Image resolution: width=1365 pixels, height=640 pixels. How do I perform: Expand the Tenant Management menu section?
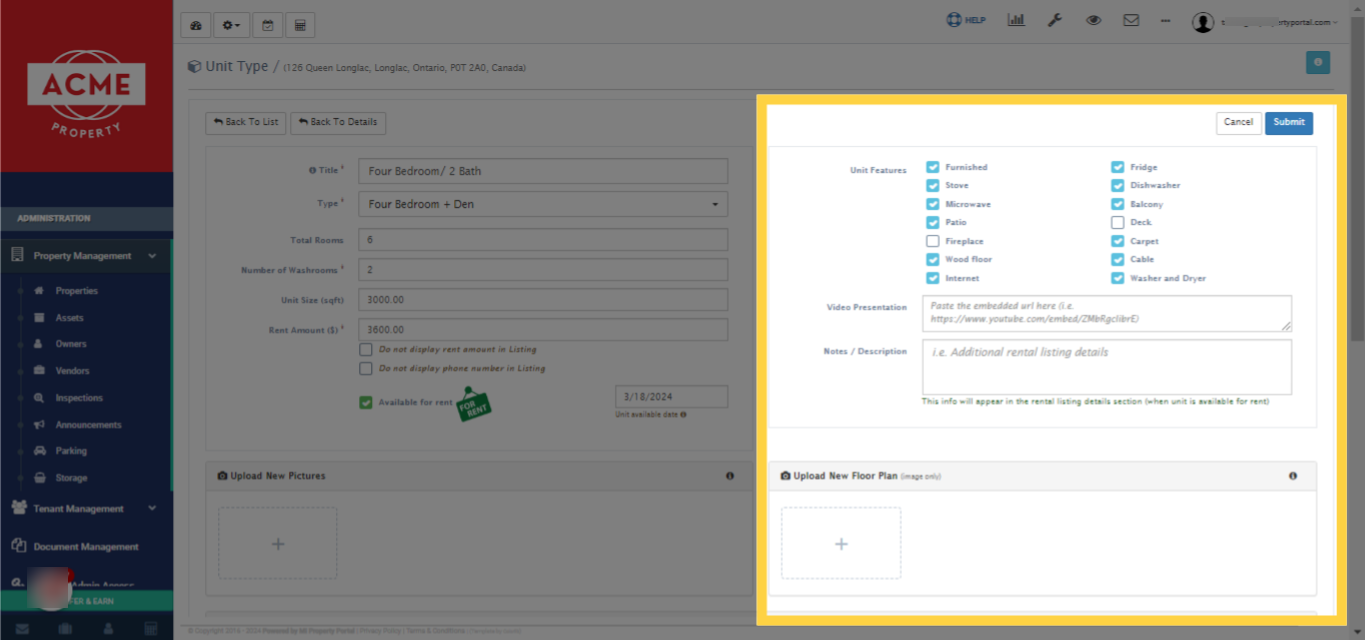(86, 508)
